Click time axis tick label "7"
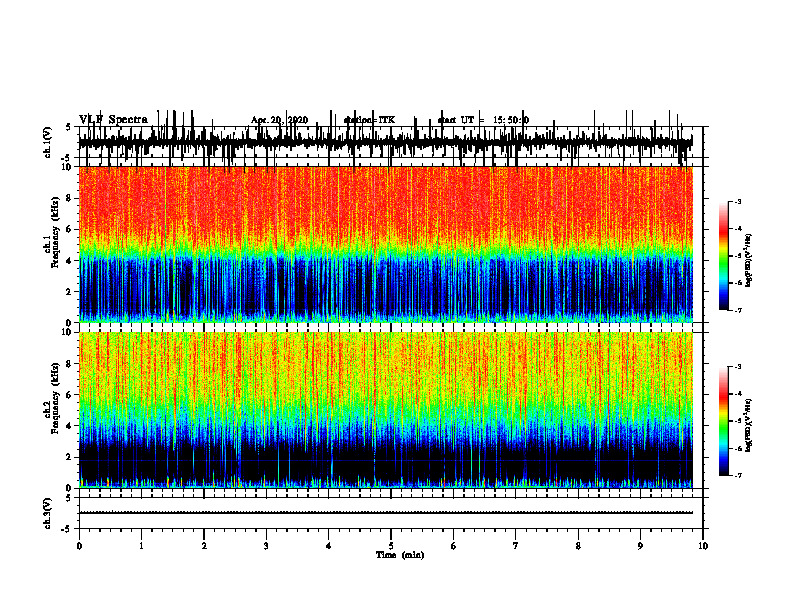The height and width of the screenshot is (612, 792). [516, 546]
